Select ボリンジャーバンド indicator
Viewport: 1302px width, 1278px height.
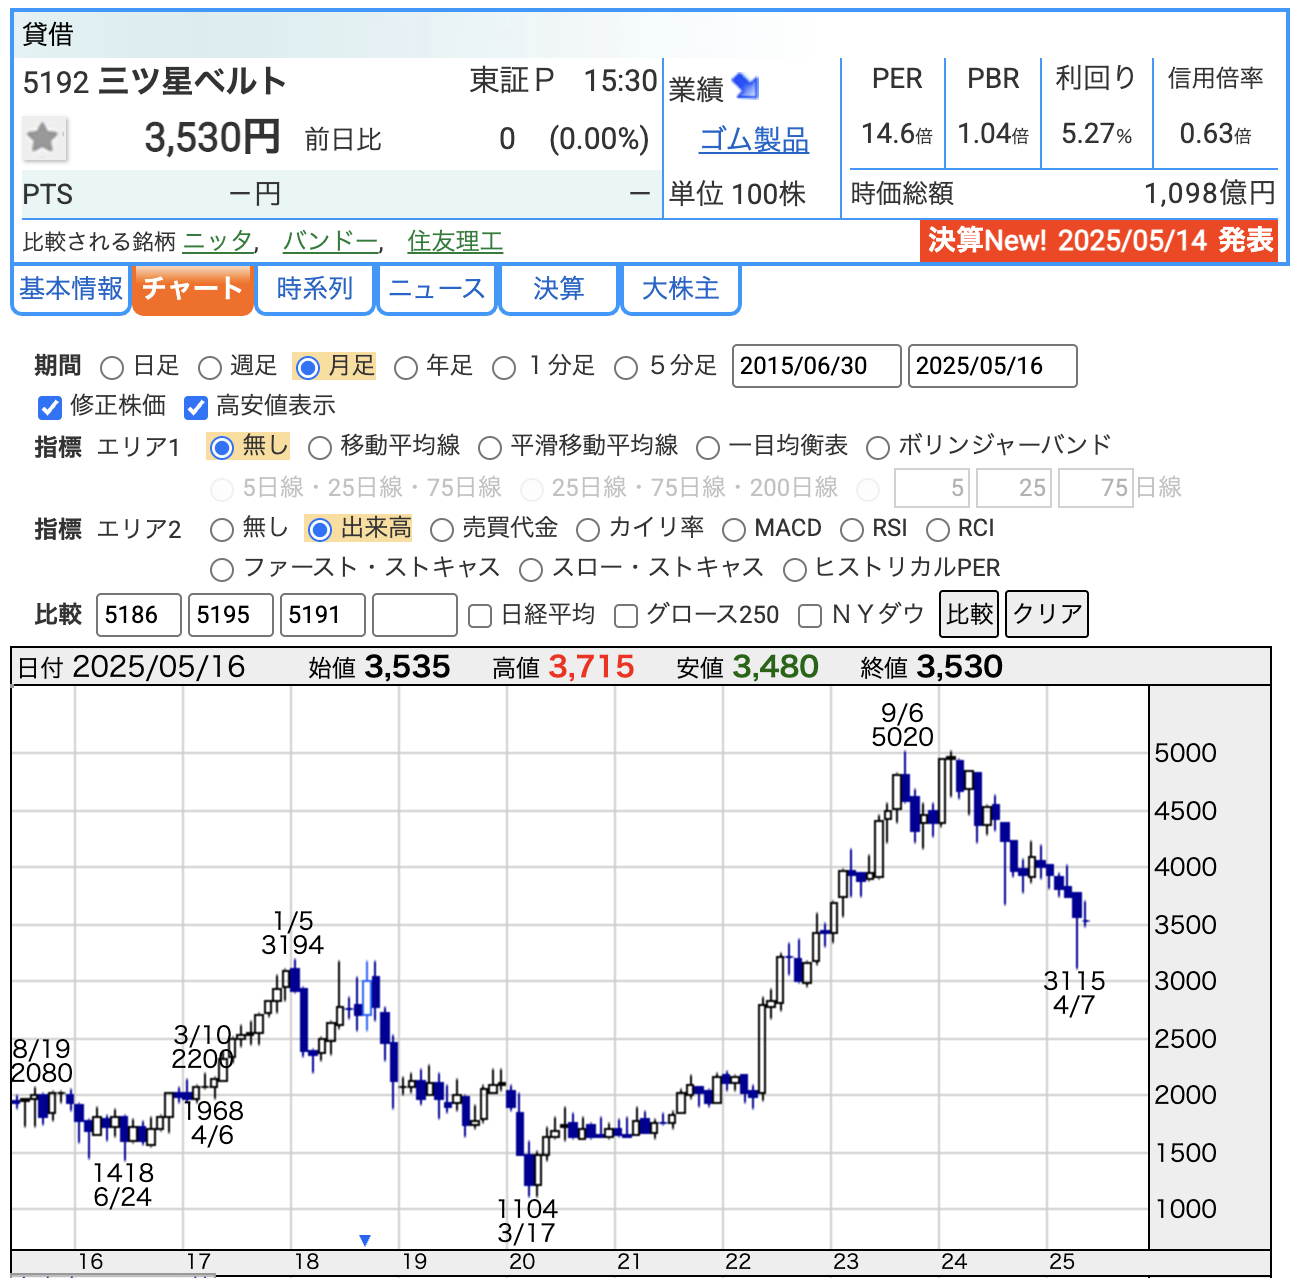pyautogui.click(x=877, y=447)
